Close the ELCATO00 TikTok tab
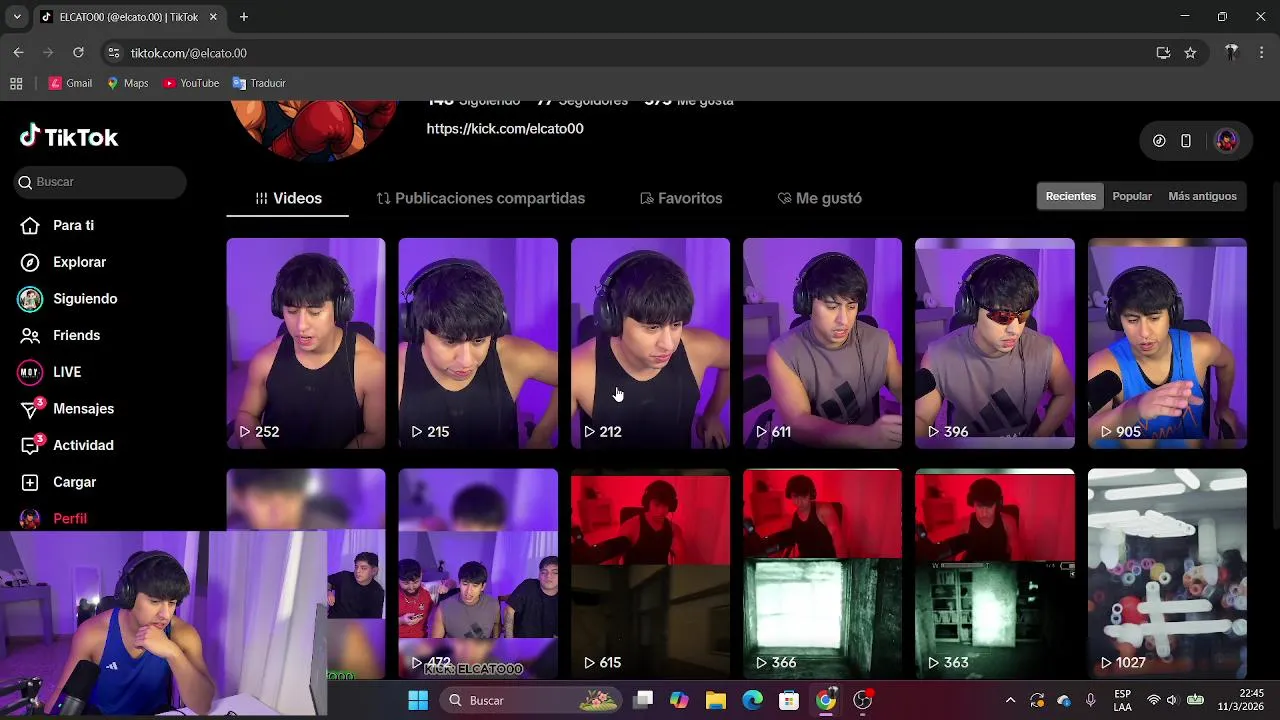The height and width of the screenshot is (720, 1280). 213,17
